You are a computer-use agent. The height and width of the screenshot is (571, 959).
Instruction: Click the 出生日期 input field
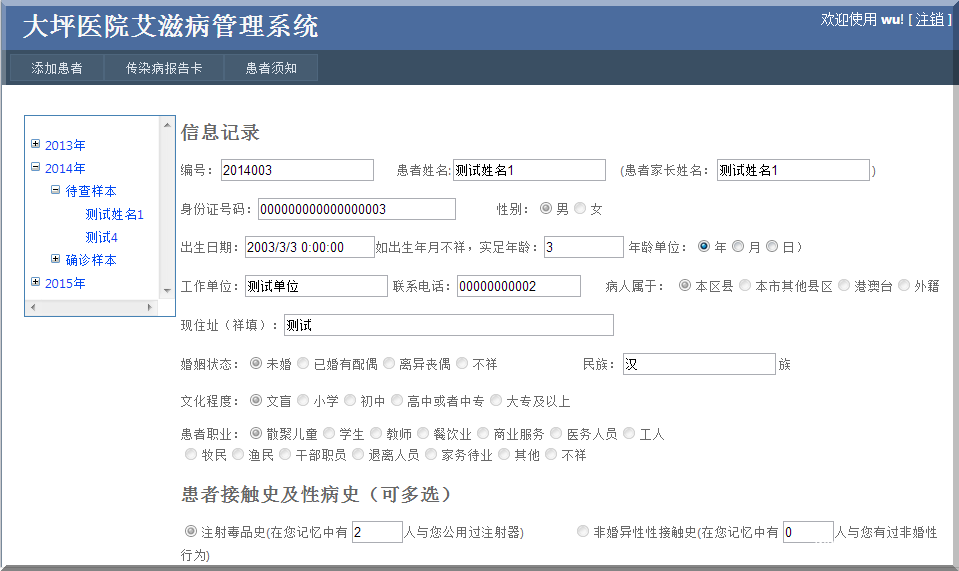[x=309, y=247]
